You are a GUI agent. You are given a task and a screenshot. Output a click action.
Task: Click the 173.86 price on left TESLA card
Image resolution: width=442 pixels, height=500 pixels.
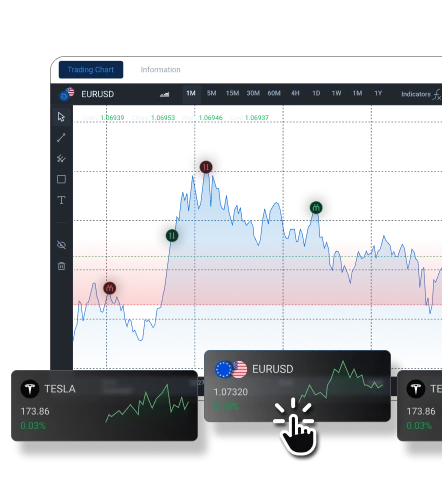point(35,411)
